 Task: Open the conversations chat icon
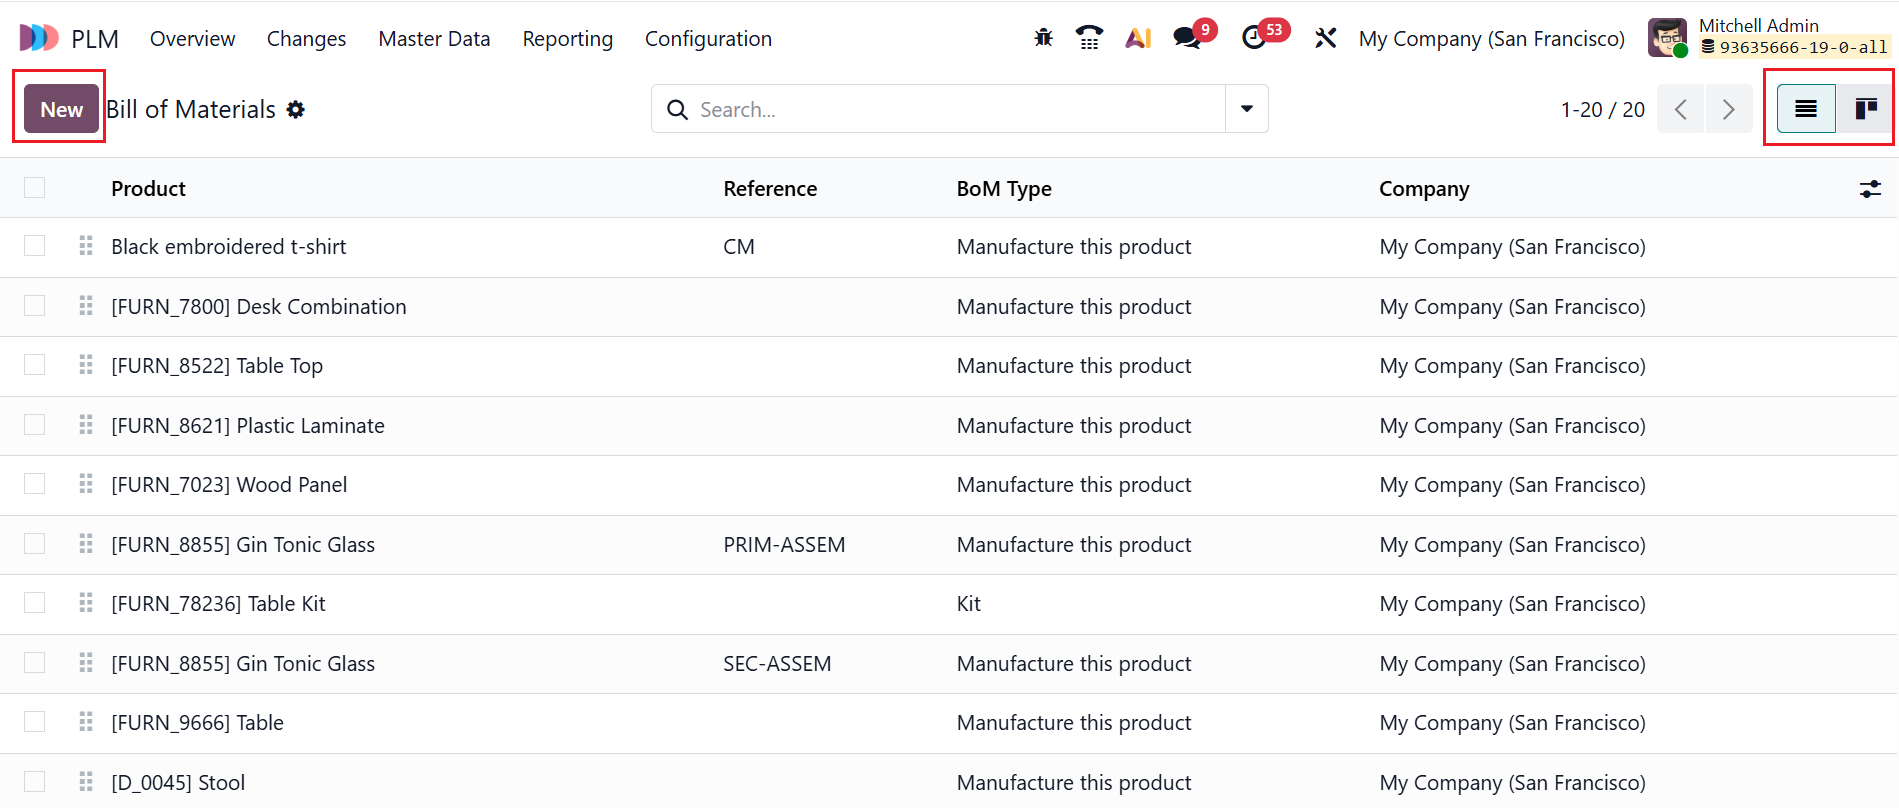point(1187,38)
